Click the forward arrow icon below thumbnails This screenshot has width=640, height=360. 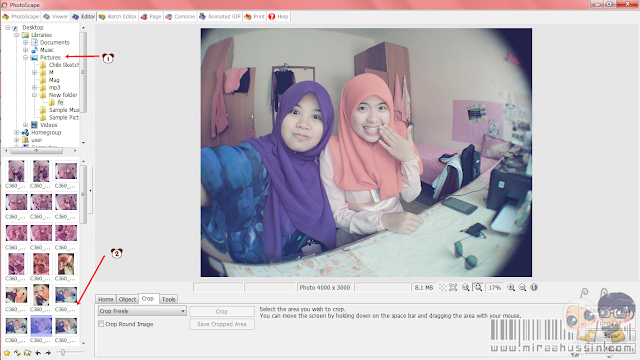tap(48, 353)
